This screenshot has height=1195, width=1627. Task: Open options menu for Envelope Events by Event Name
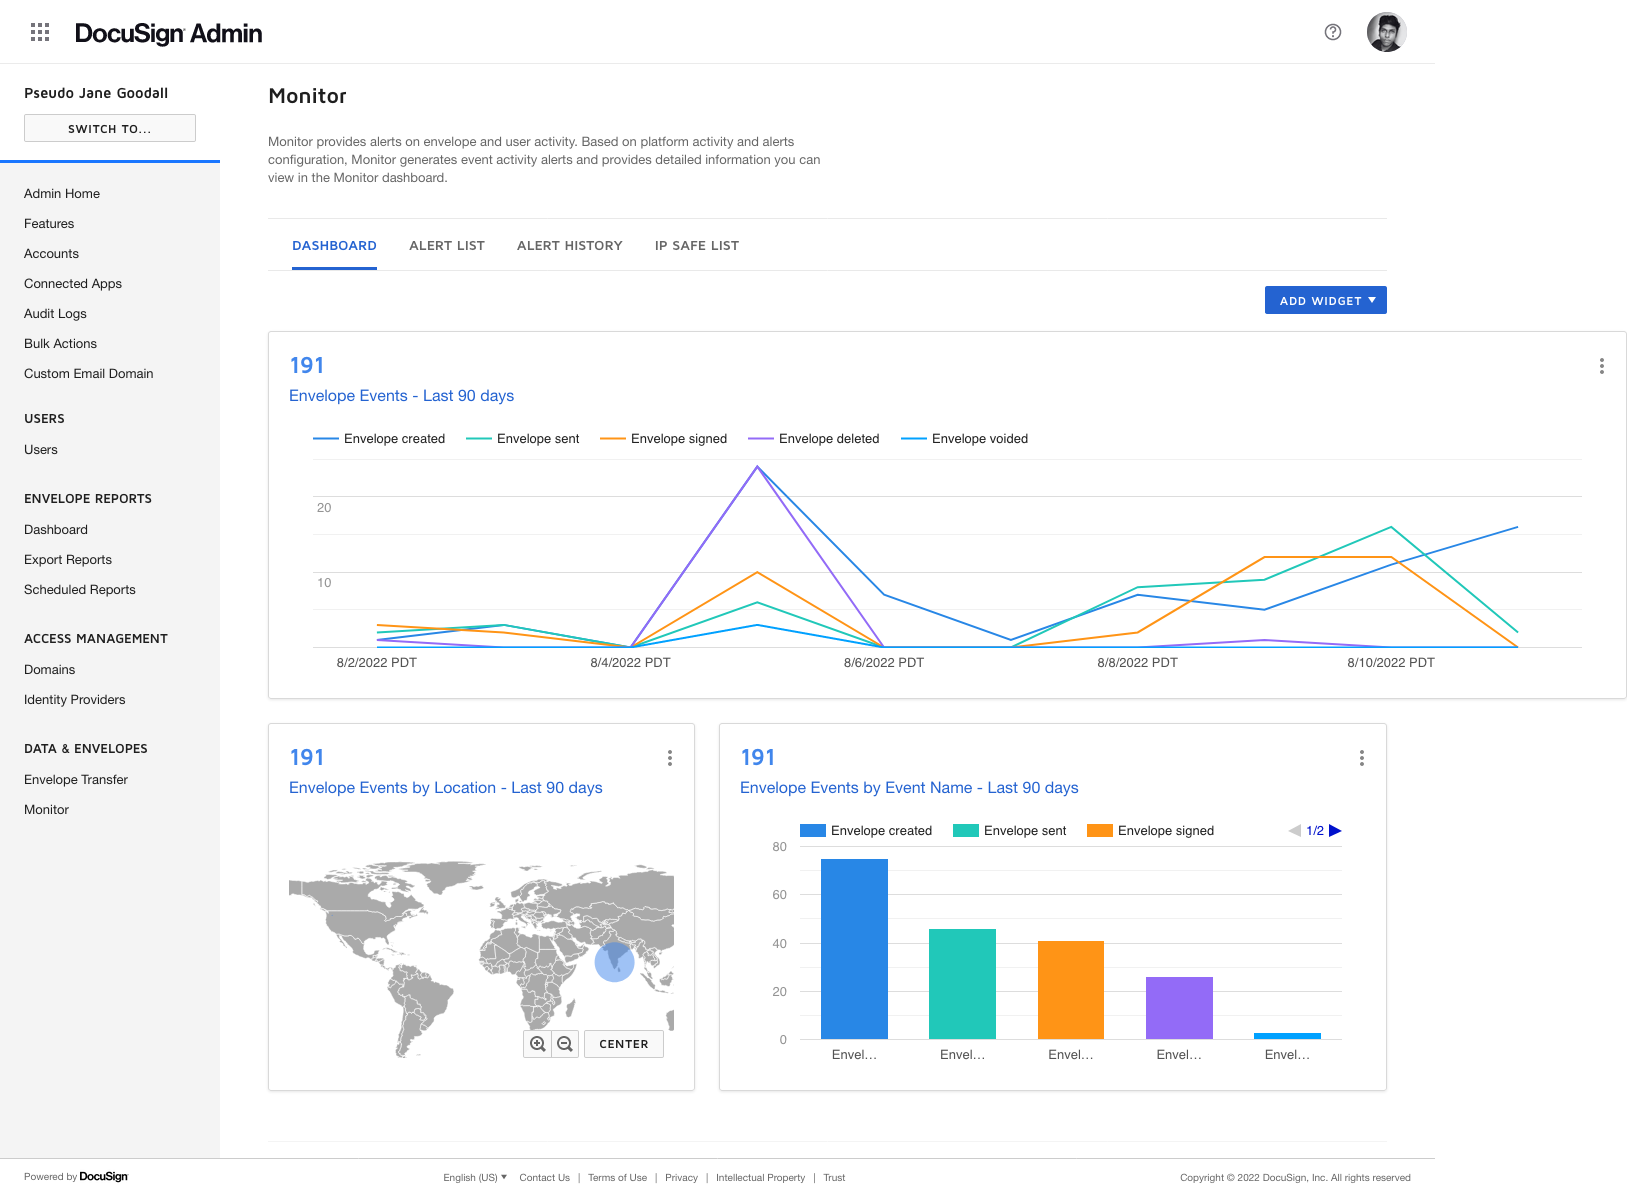(1362, 758)
